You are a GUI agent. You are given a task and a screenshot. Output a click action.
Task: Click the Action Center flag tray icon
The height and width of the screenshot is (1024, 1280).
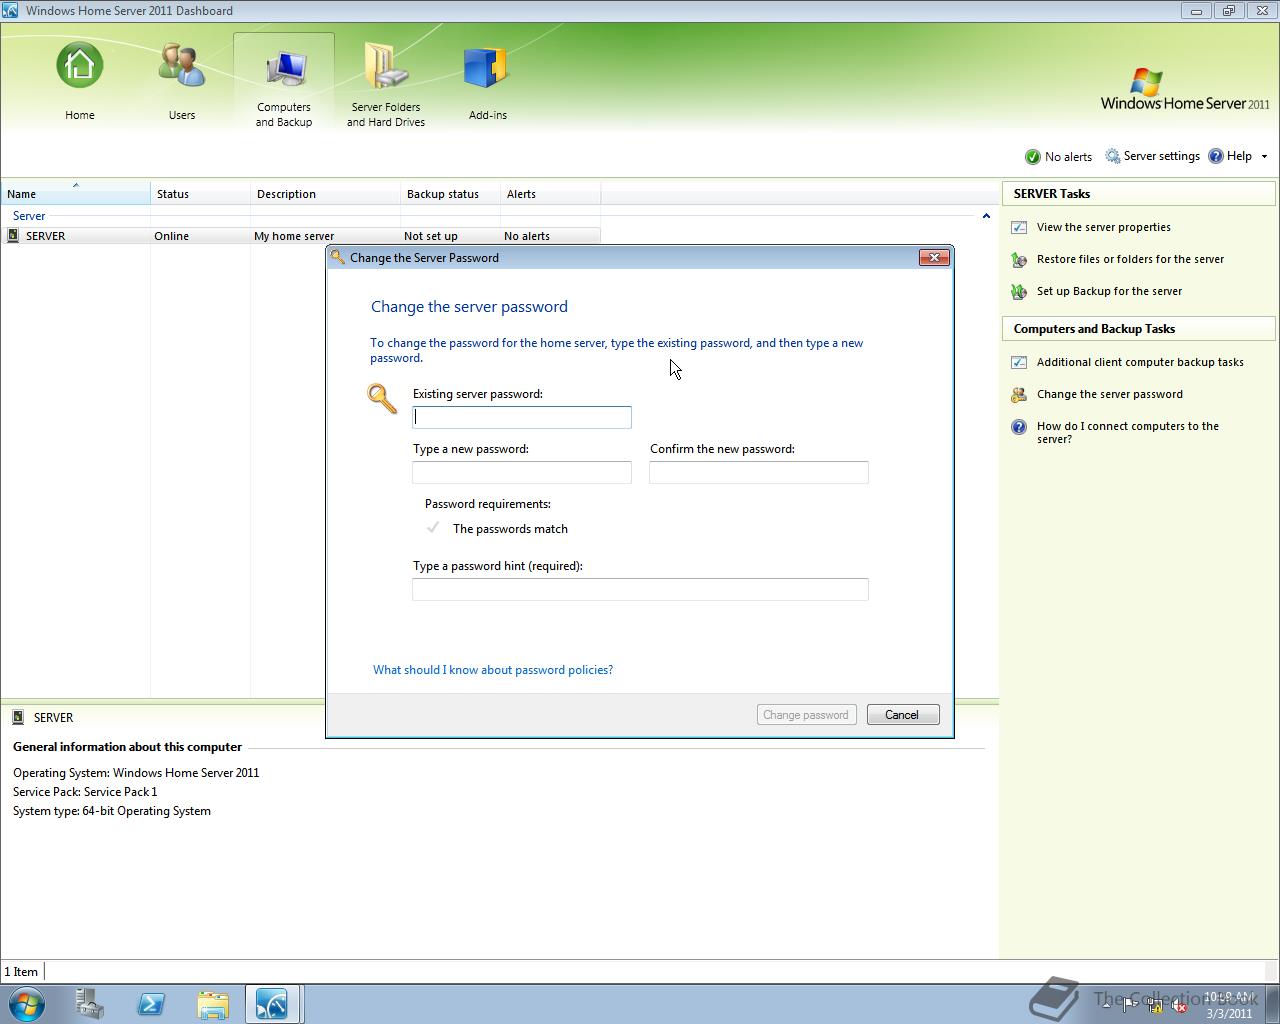click(x=1130, y=1004)
